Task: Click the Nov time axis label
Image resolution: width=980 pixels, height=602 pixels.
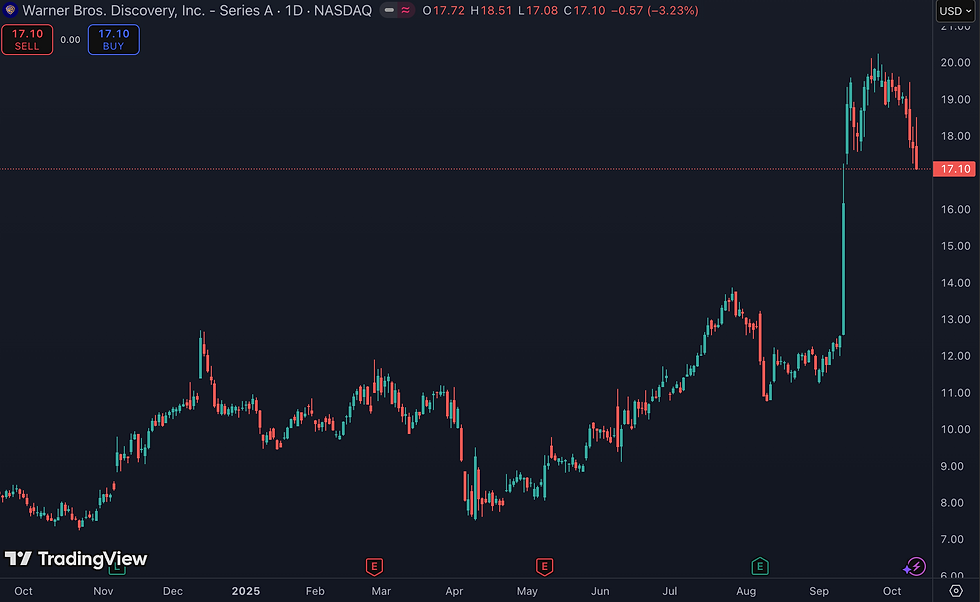Action: (x=103, y=591)
